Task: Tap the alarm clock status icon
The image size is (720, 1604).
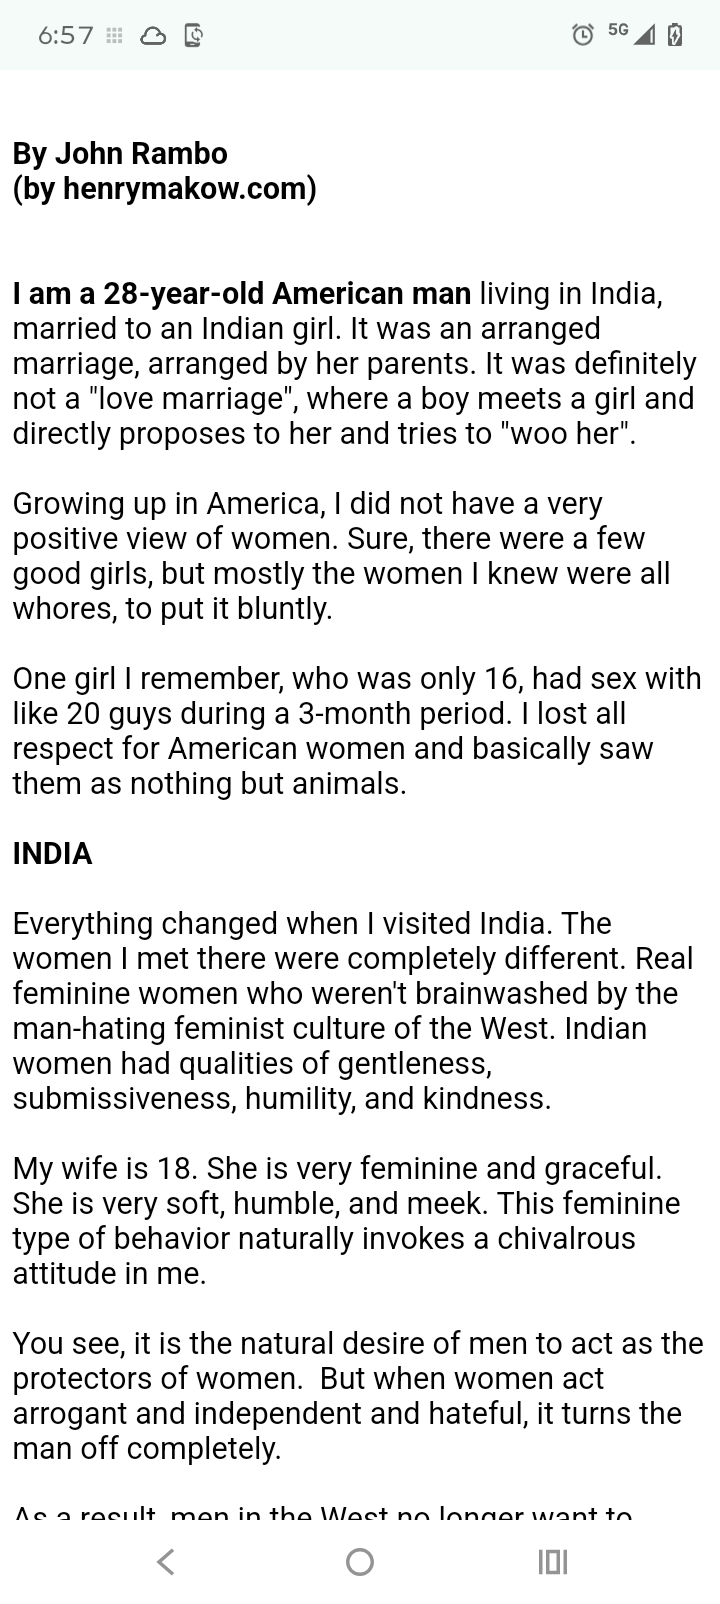Action: tap(582, 35)
